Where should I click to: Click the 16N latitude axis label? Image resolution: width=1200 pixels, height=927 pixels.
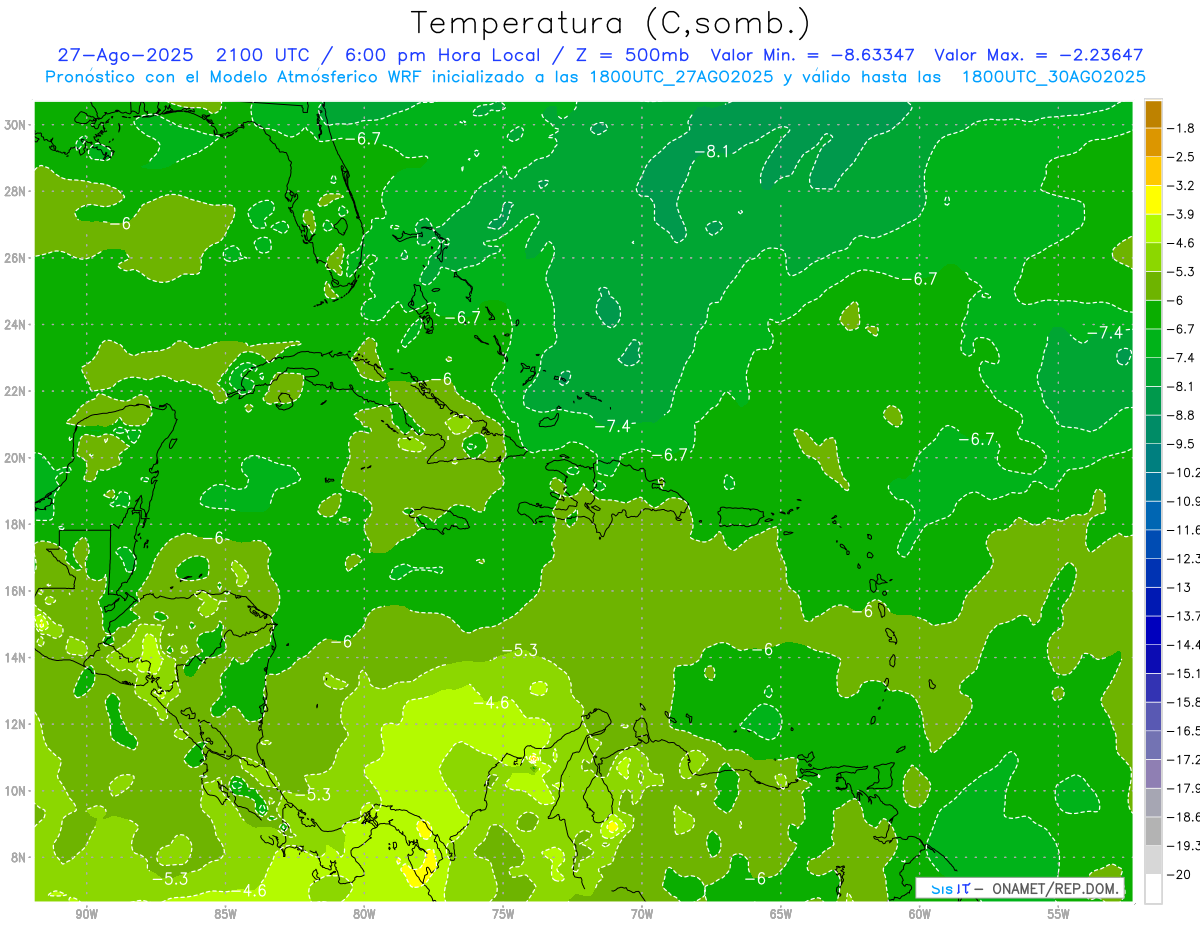(16, 590)
